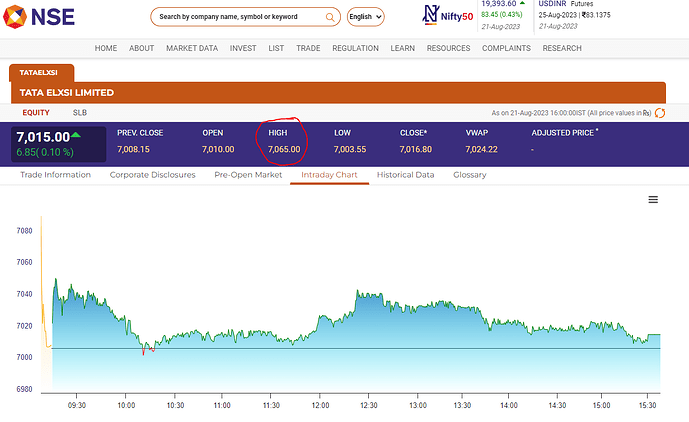Click the PREV. CLOSE value 7,008.15
Image resolution: width=689 pixels, height=422 pixels.
[133, 149]
